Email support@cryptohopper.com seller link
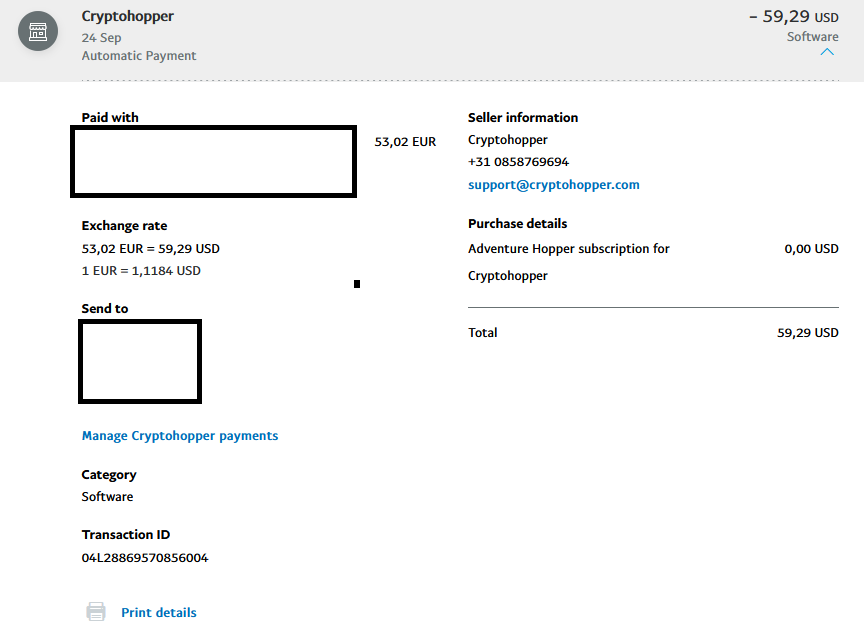864x629 pixels. [x=554, y=185]
